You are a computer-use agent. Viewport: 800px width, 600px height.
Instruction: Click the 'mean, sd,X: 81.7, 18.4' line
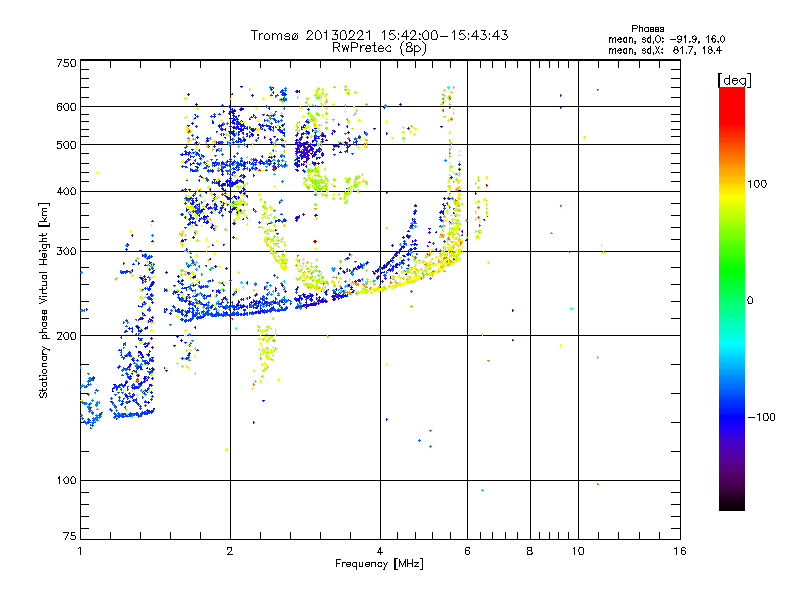coord(665,50)
